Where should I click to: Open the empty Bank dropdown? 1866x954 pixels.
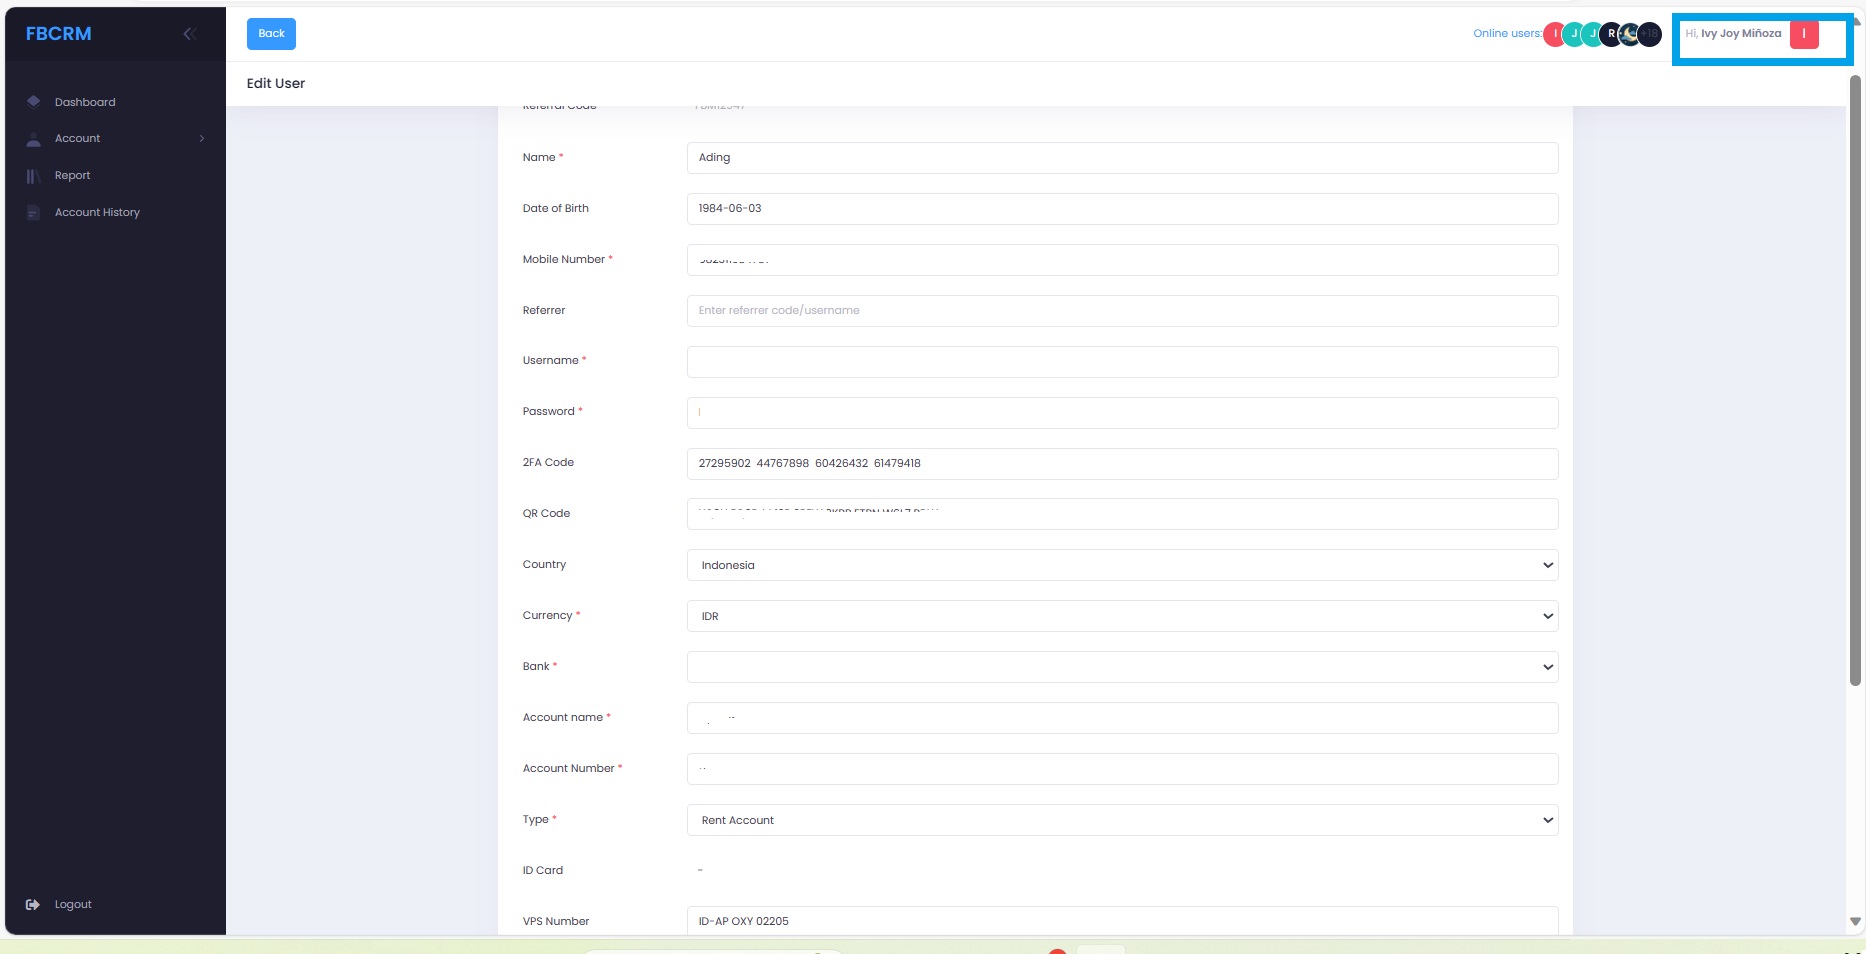pyautogui.click(x=1122, y=667)
